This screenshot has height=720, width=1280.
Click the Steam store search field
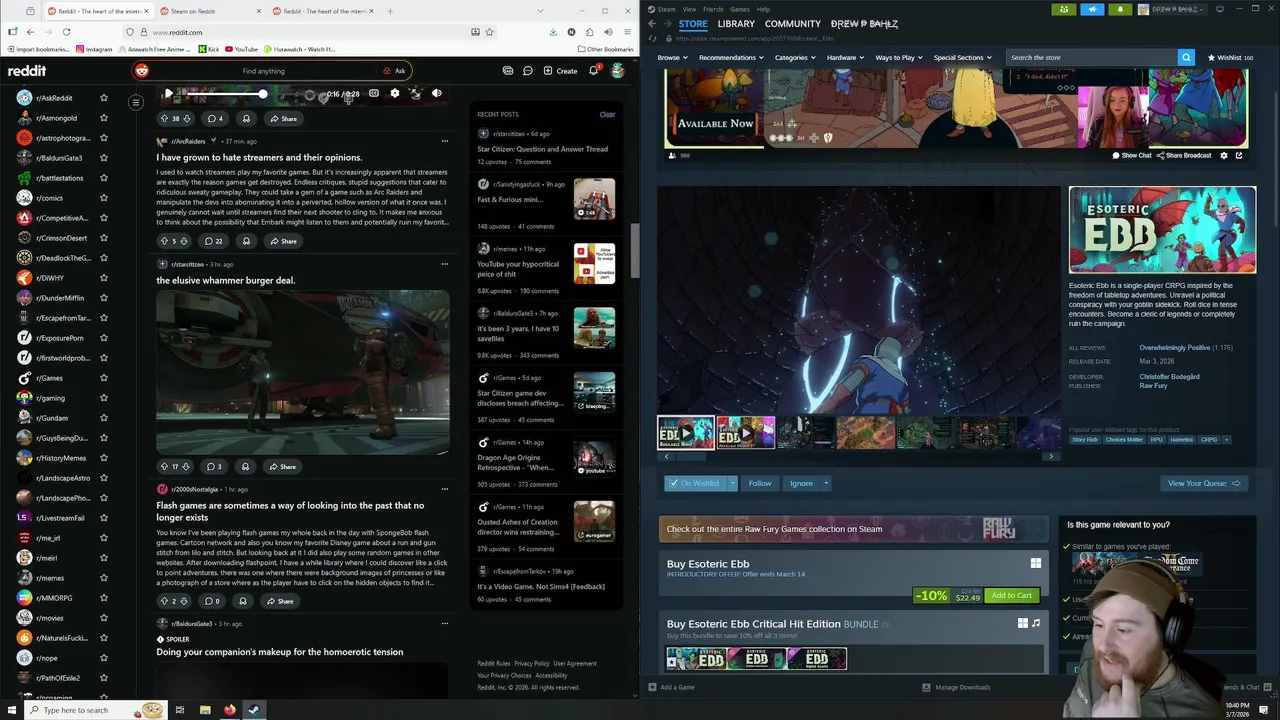point(1092,57)
